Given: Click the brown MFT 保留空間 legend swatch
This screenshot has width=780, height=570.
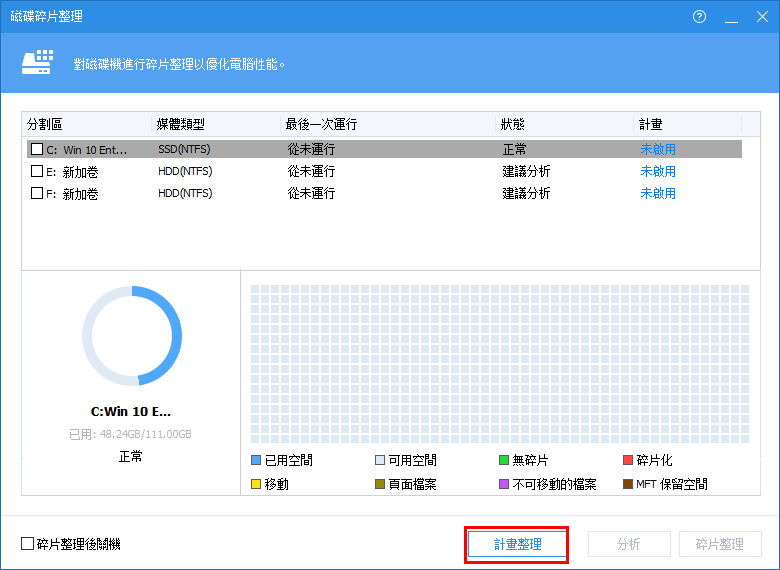Looking at the screenshot, I should click(628, 484).
